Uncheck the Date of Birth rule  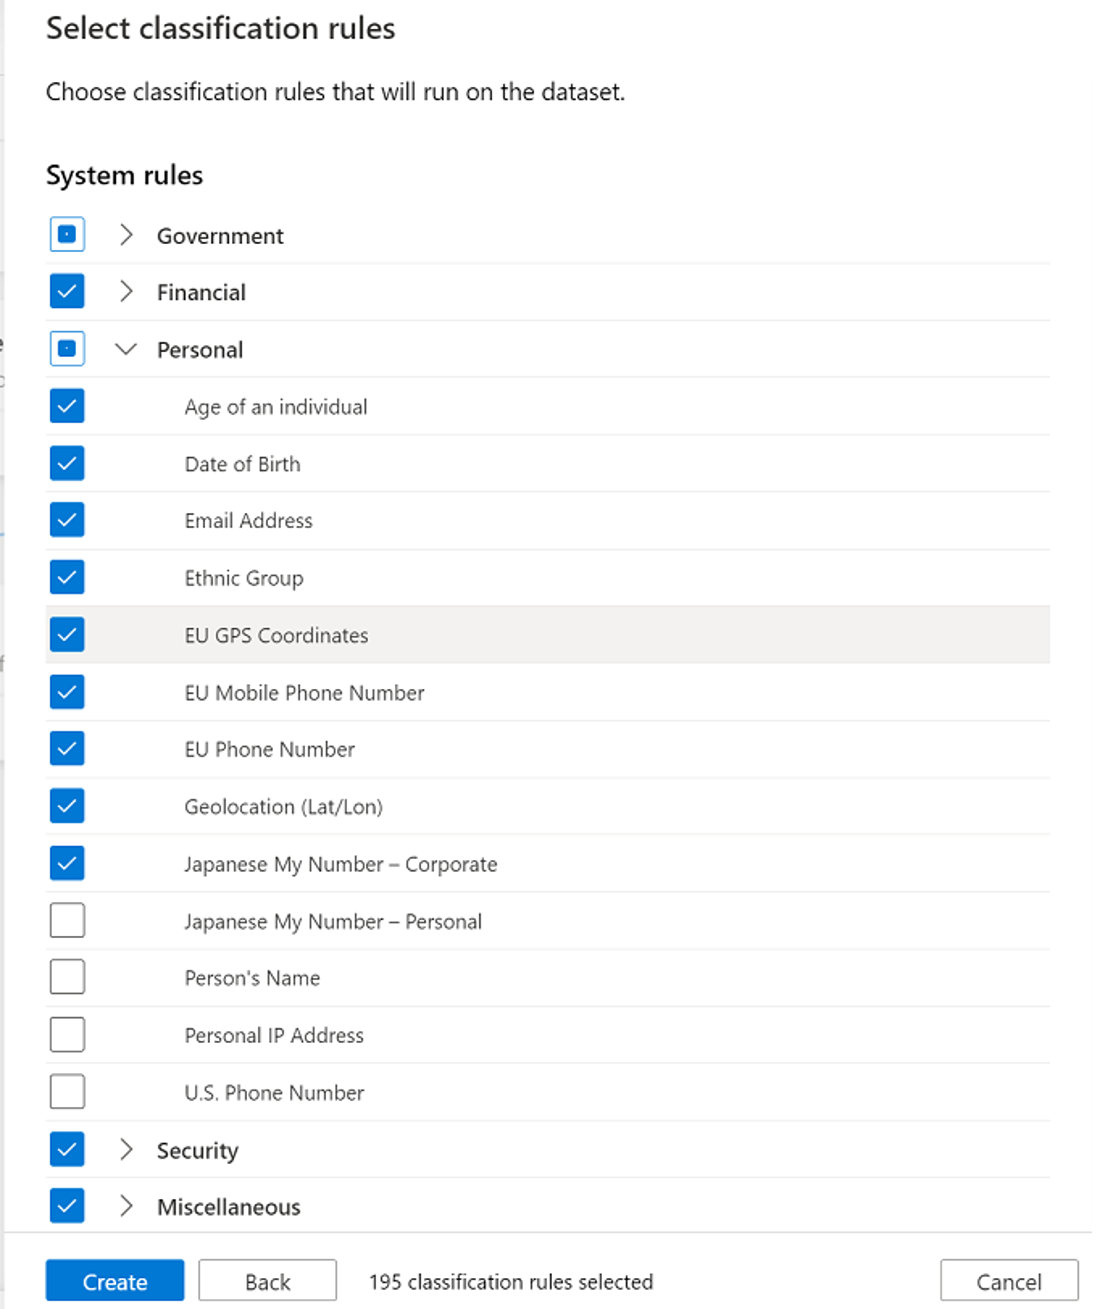[66, 463]
